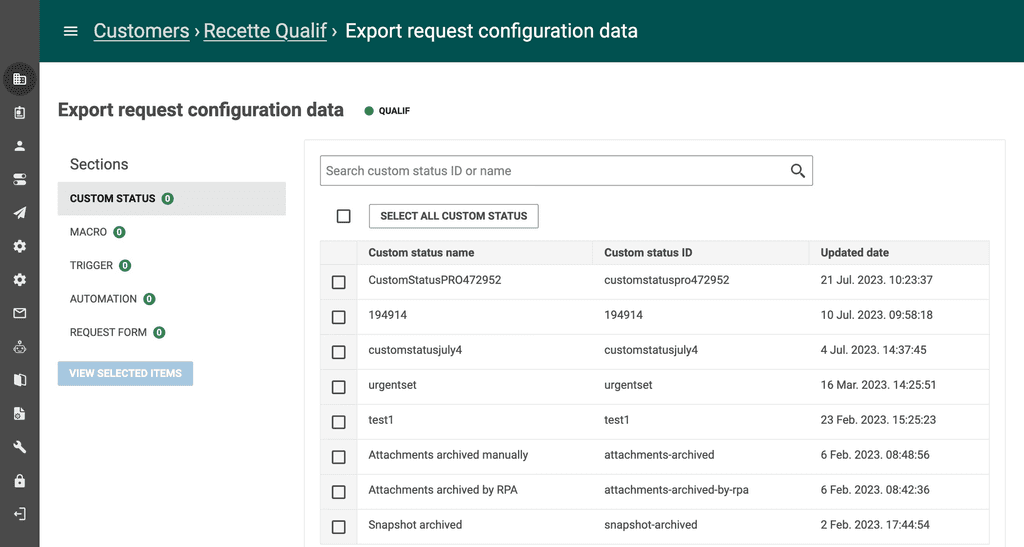Open the hamburger navigation menu
Screen dimensions: 1024x547
70,31
